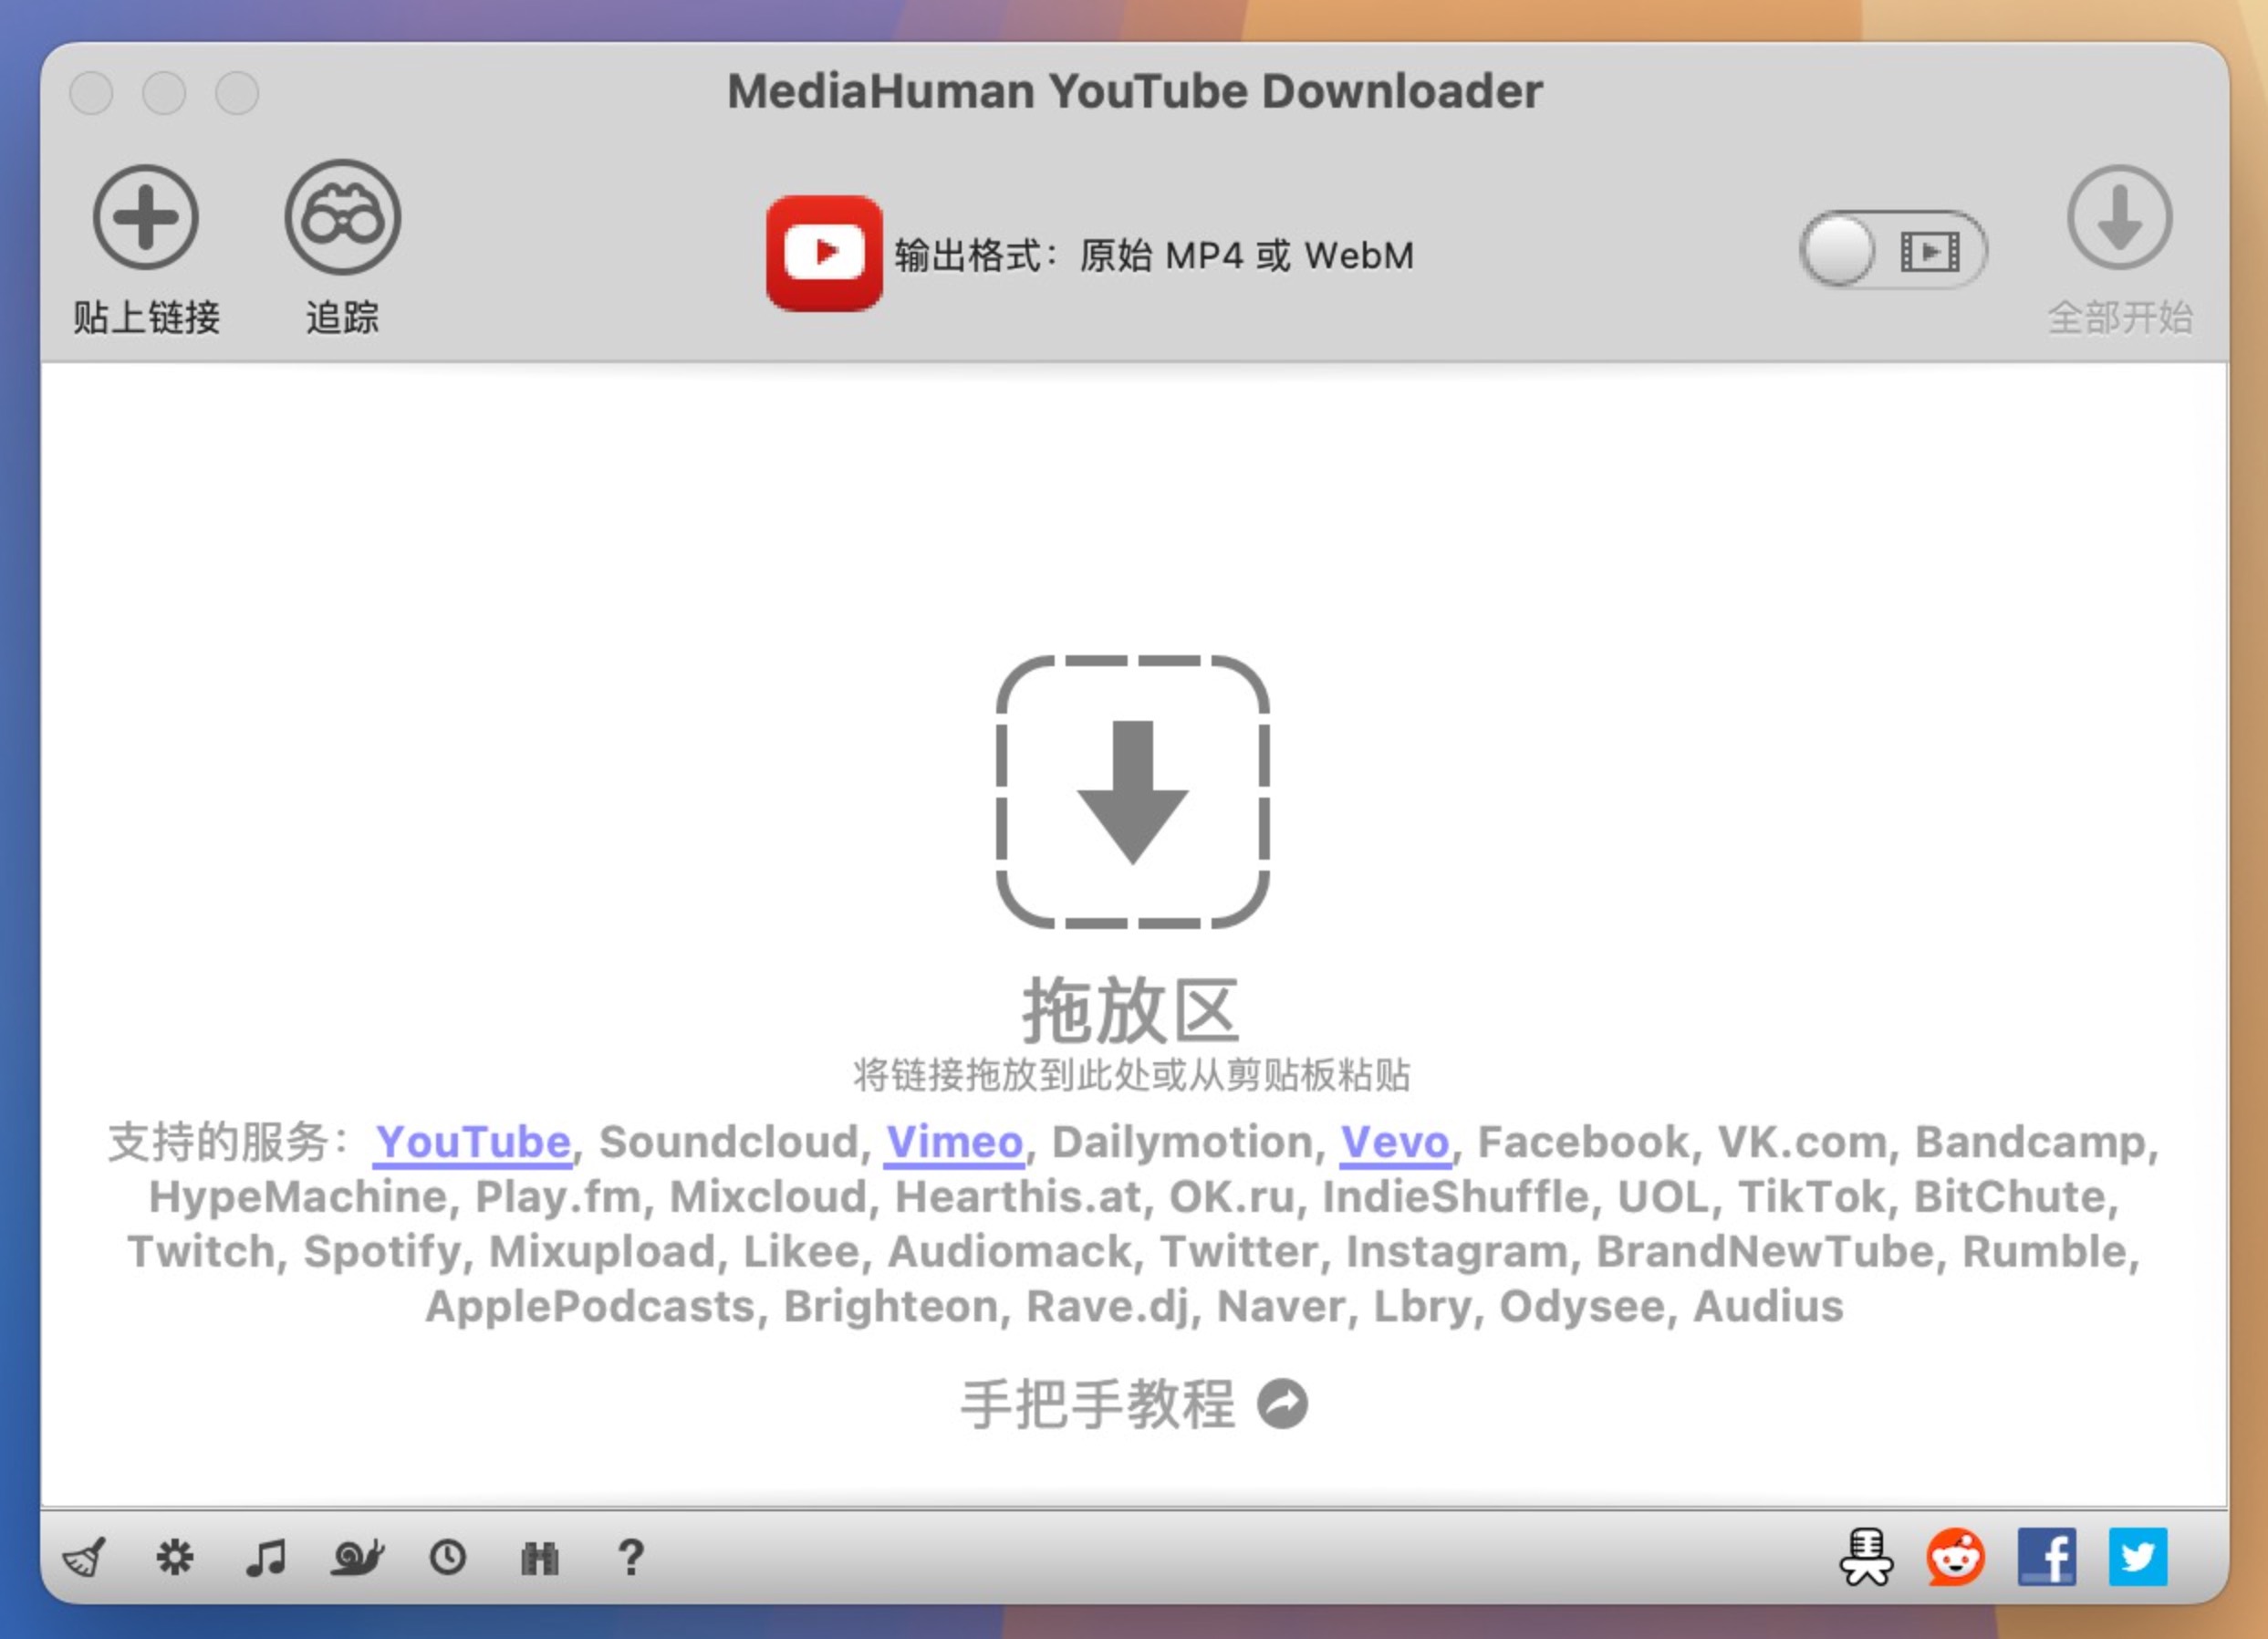The height and width of the screenshot is (1639, 2268).
Task: Open the YouTube supported service link
Action: click(x=473, y=1141)
